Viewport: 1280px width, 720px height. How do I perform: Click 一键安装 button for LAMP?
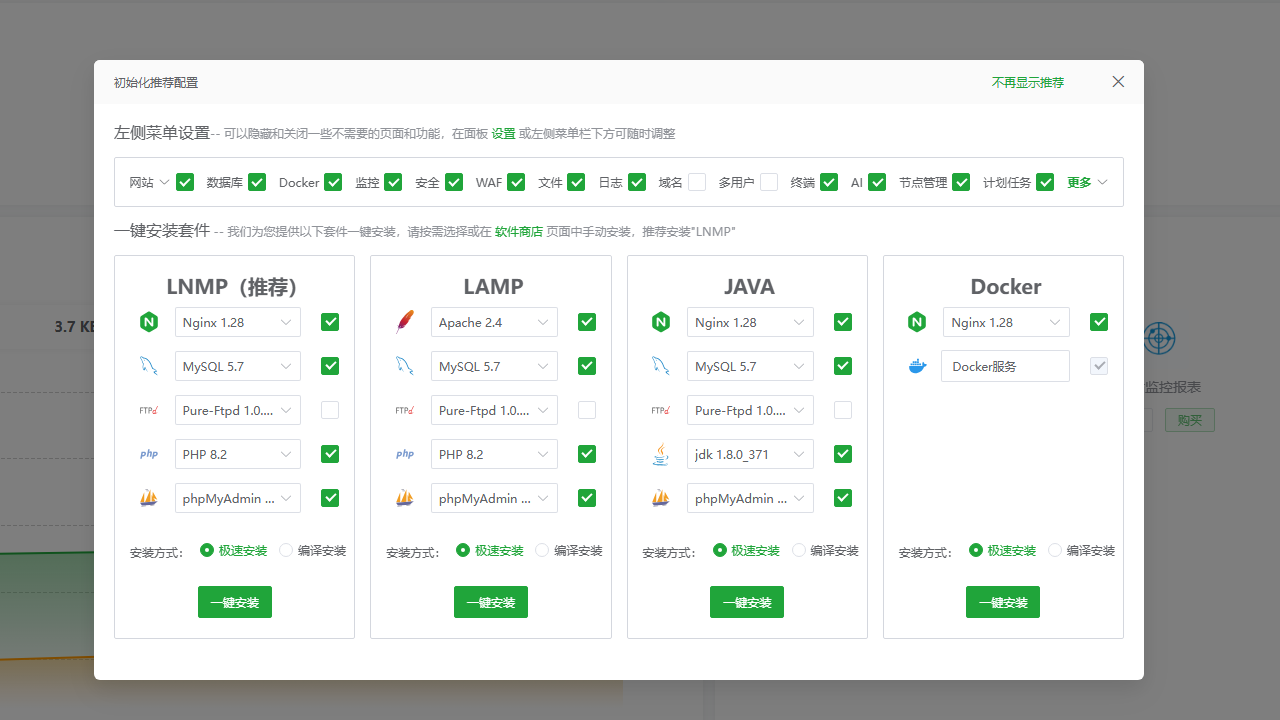pos(491,602)
